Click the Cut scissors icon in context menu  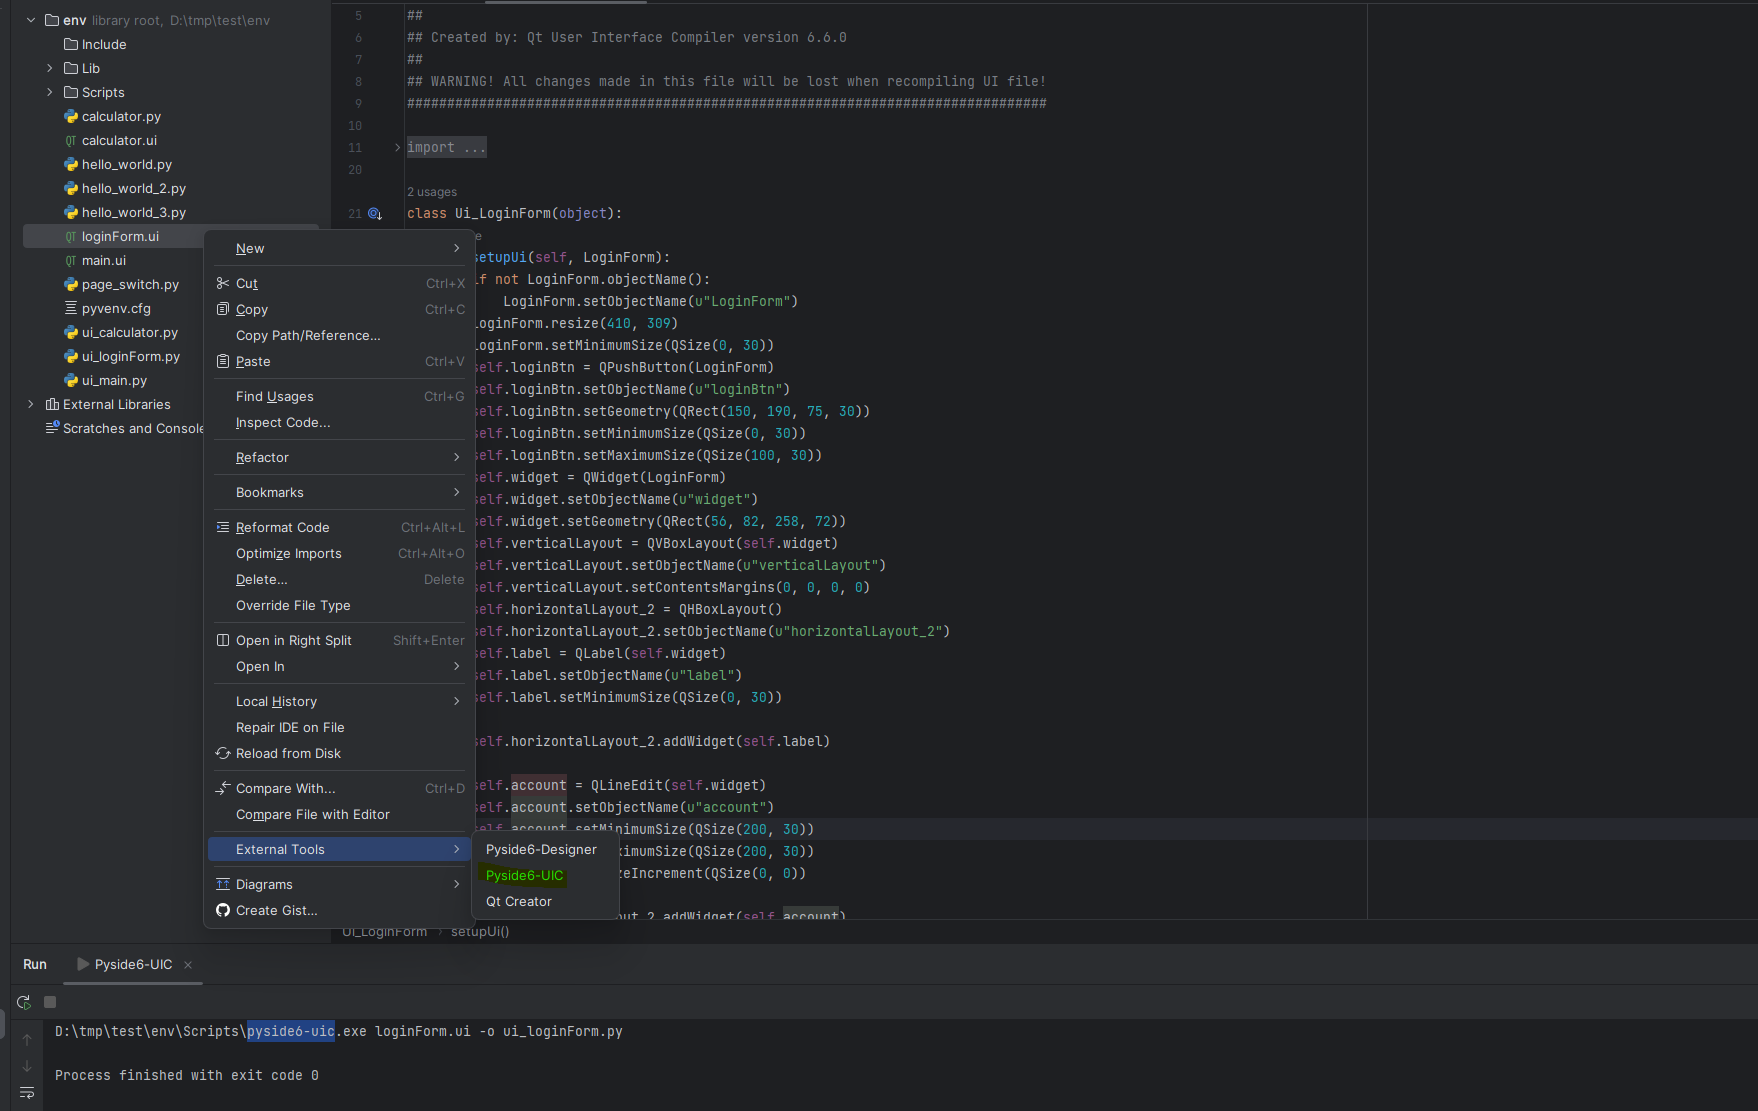(x=223, y=283)
